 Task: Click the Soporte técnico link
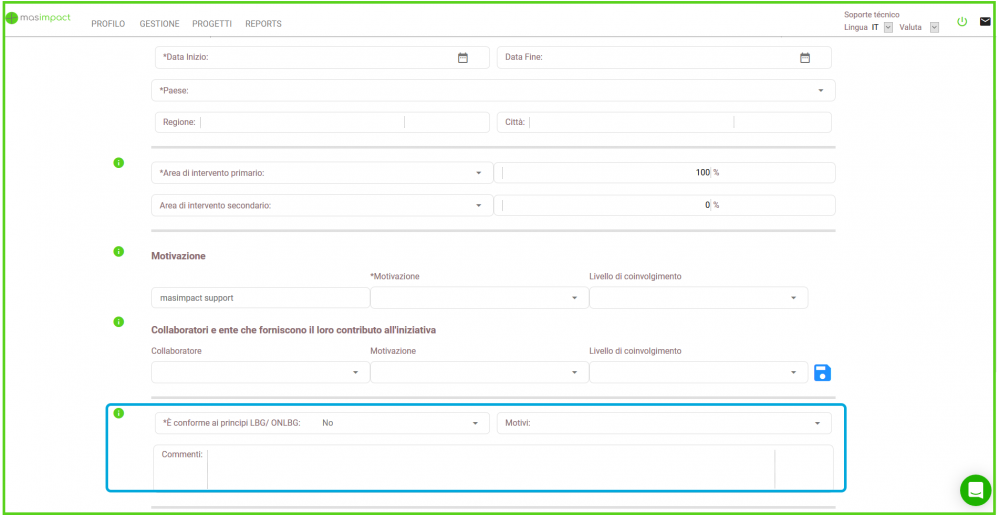coord(871,15)
